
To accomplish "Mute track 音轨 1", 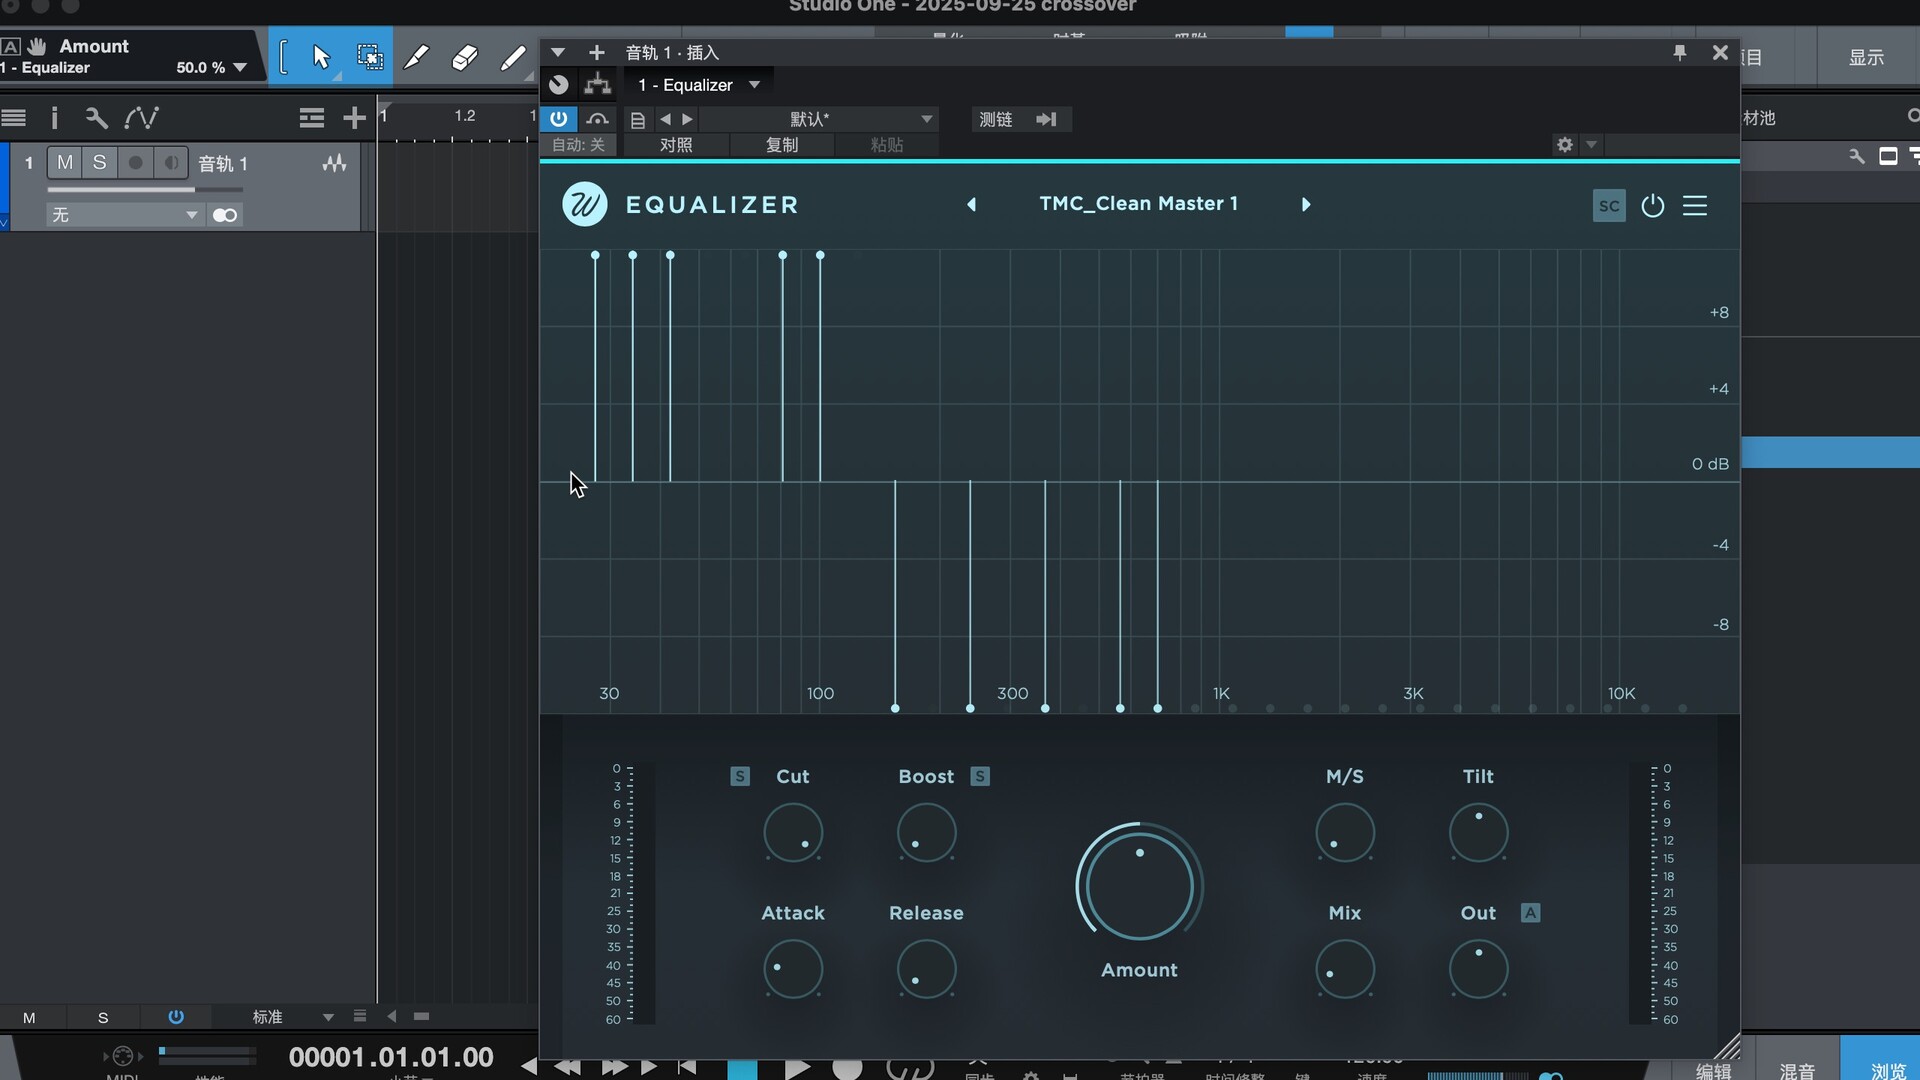I will (65, 162).
